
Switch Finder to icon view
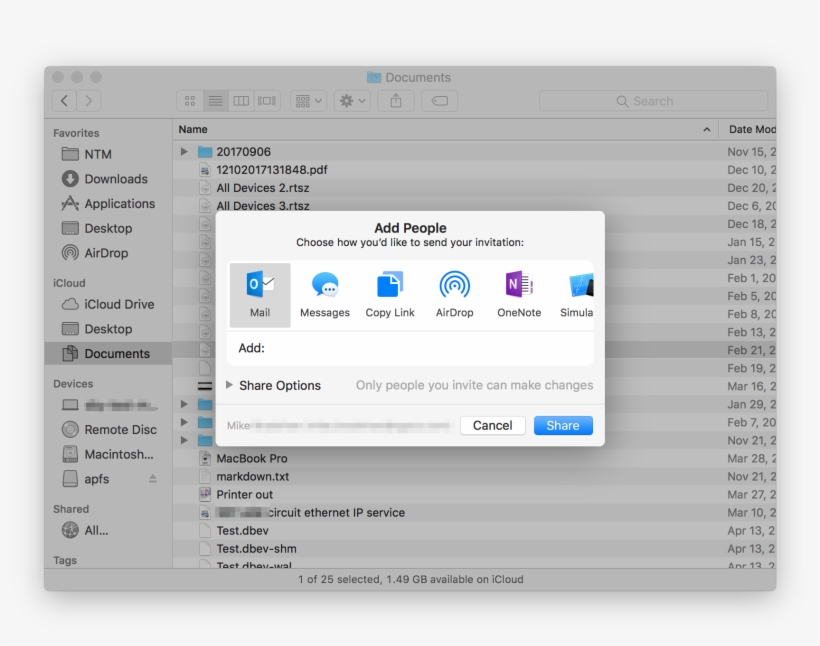[190, 100]
